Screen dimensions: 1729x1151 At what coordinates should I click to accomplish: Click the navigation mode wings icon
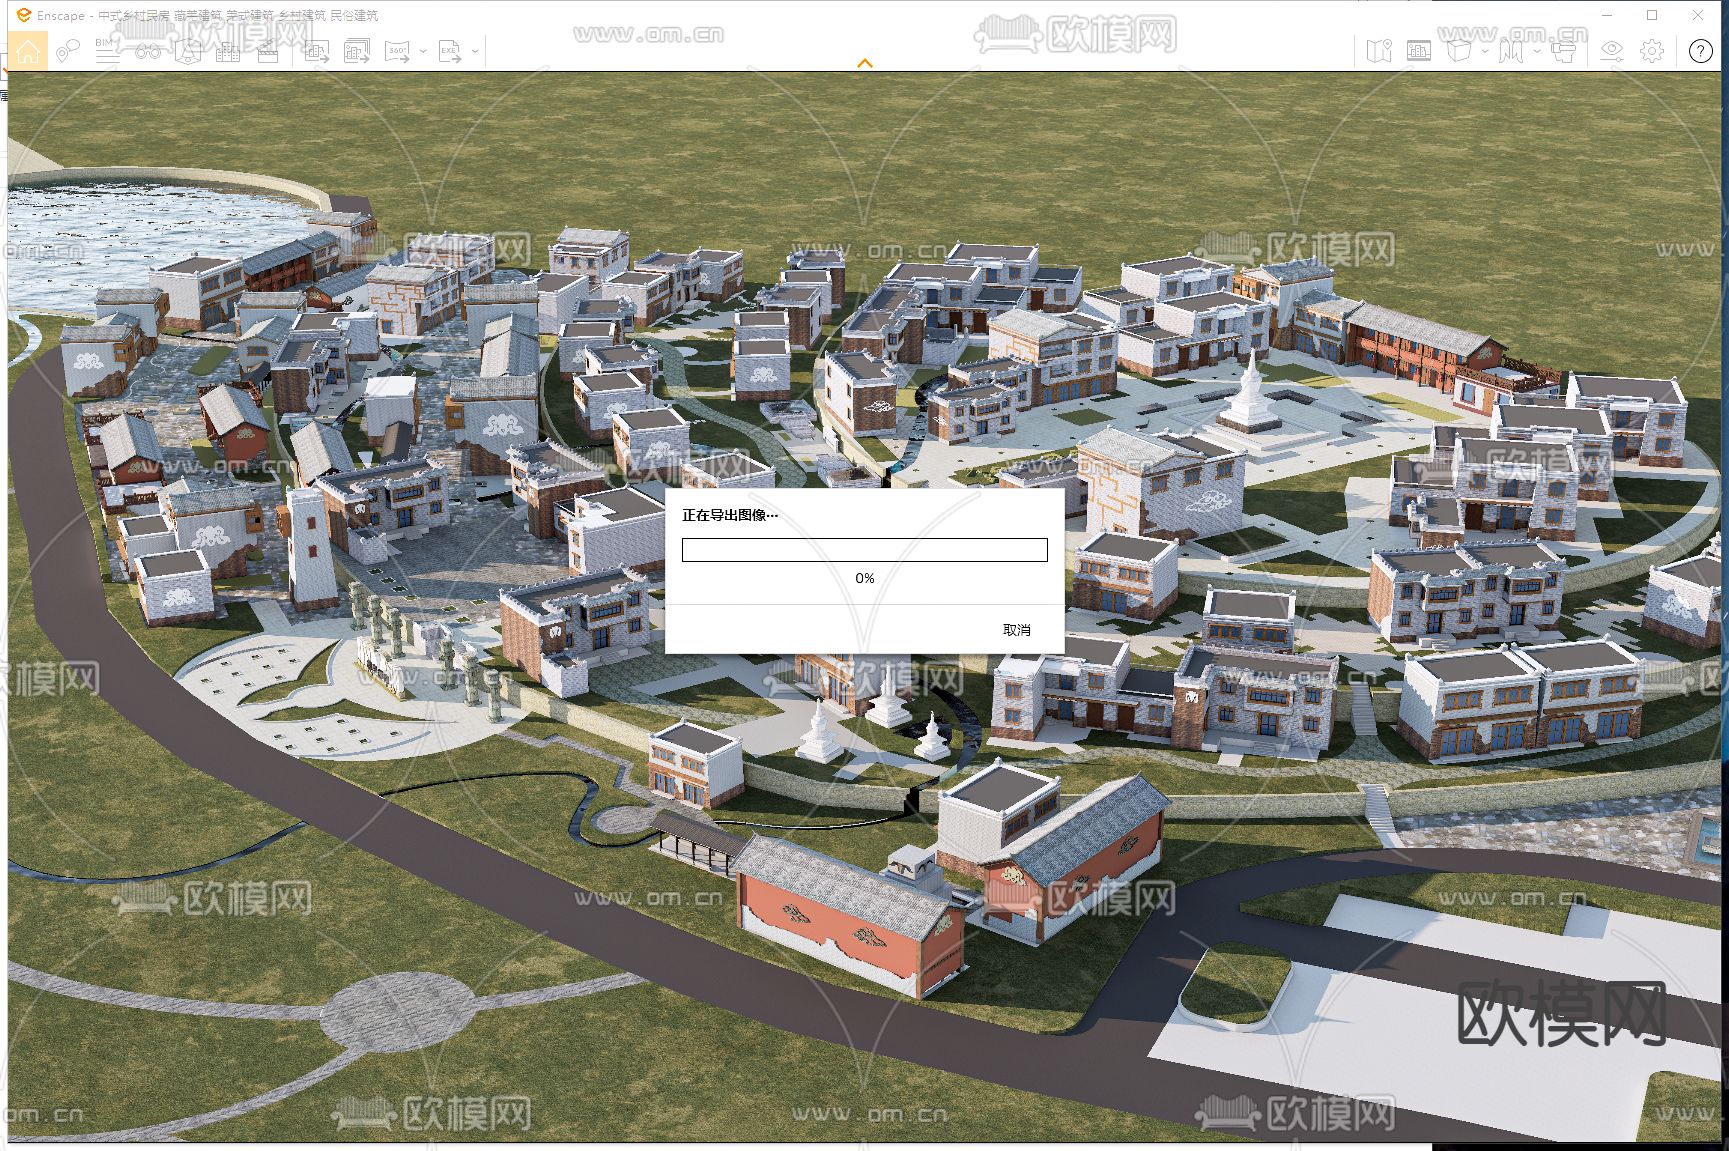tap(1510, 51)
